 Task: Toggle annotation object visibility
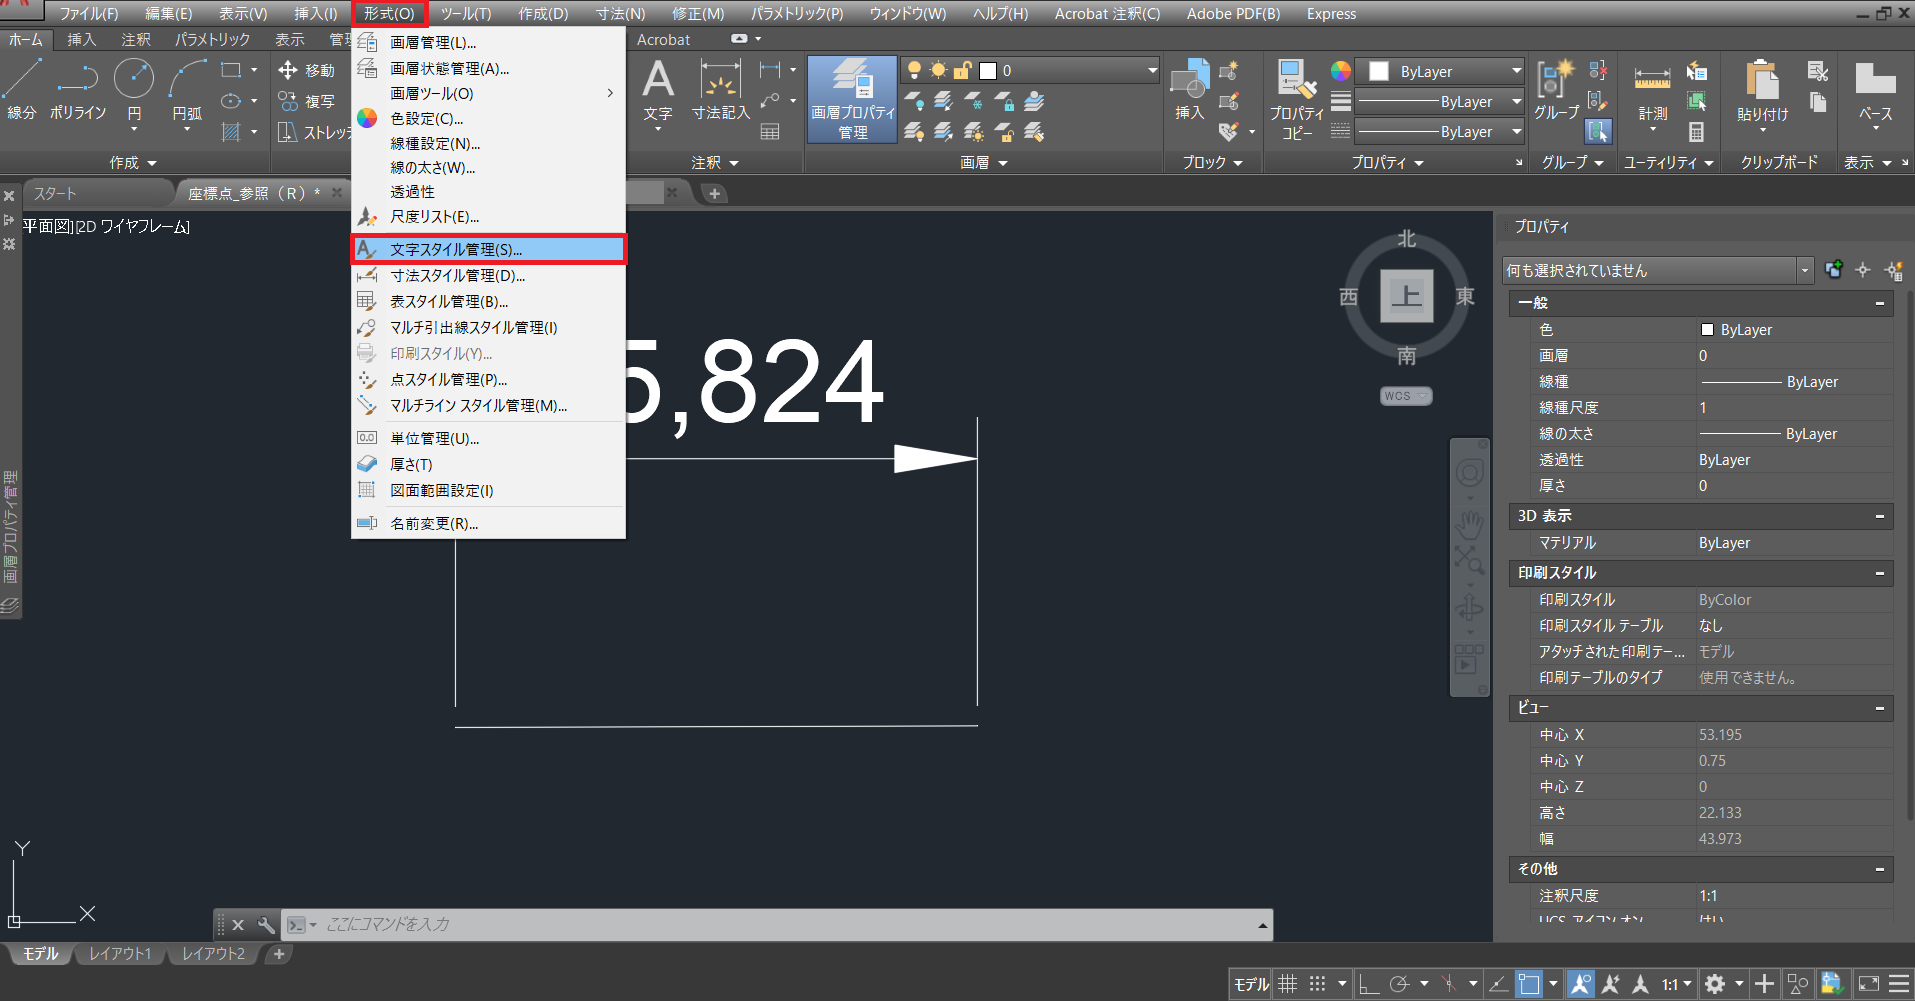(x=1581, y=984)
